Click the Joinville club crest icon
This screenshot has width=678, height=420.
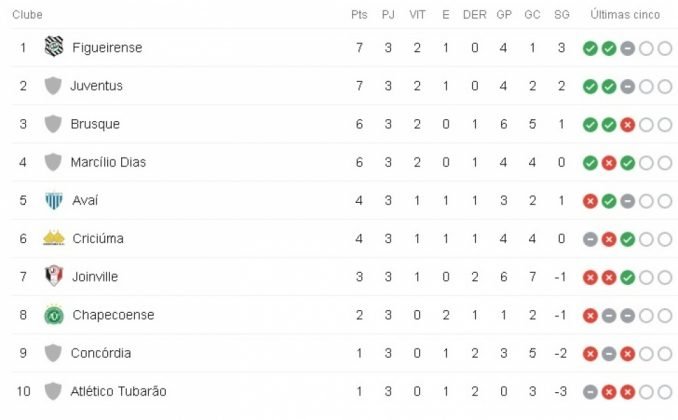coord(54,276)
